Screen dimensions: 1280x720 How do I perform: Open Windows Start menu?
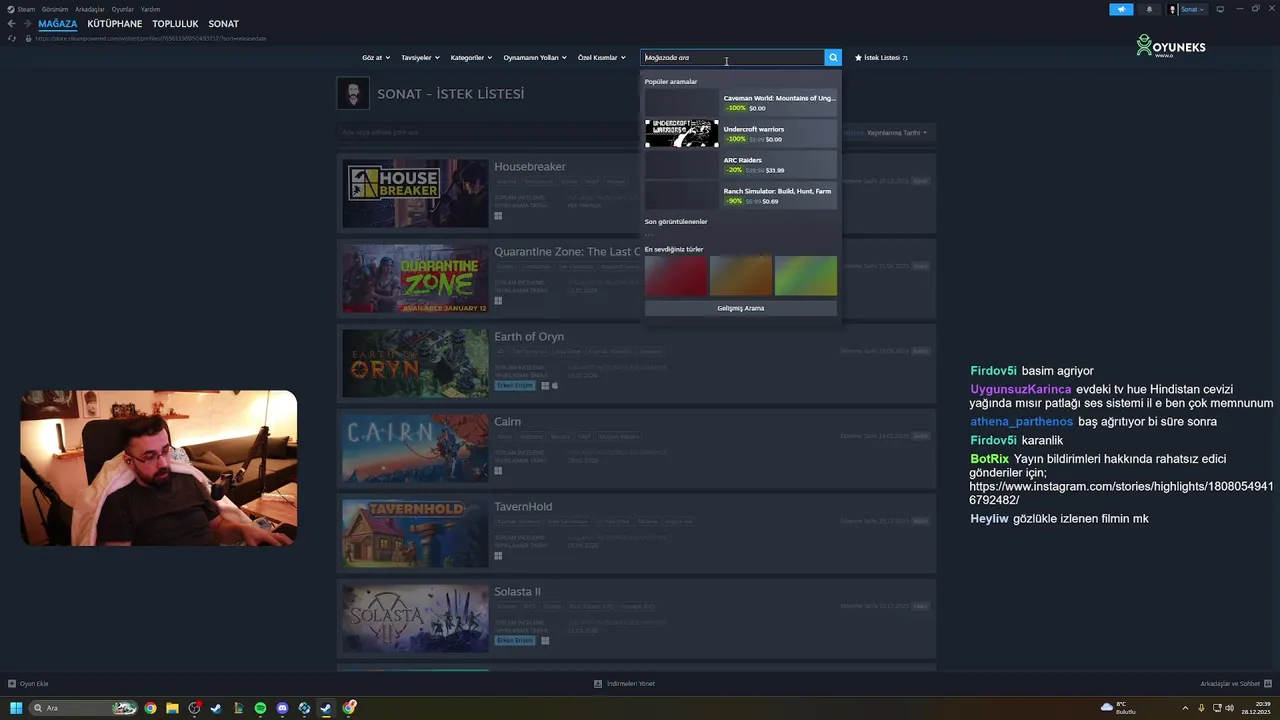[16, 708]
